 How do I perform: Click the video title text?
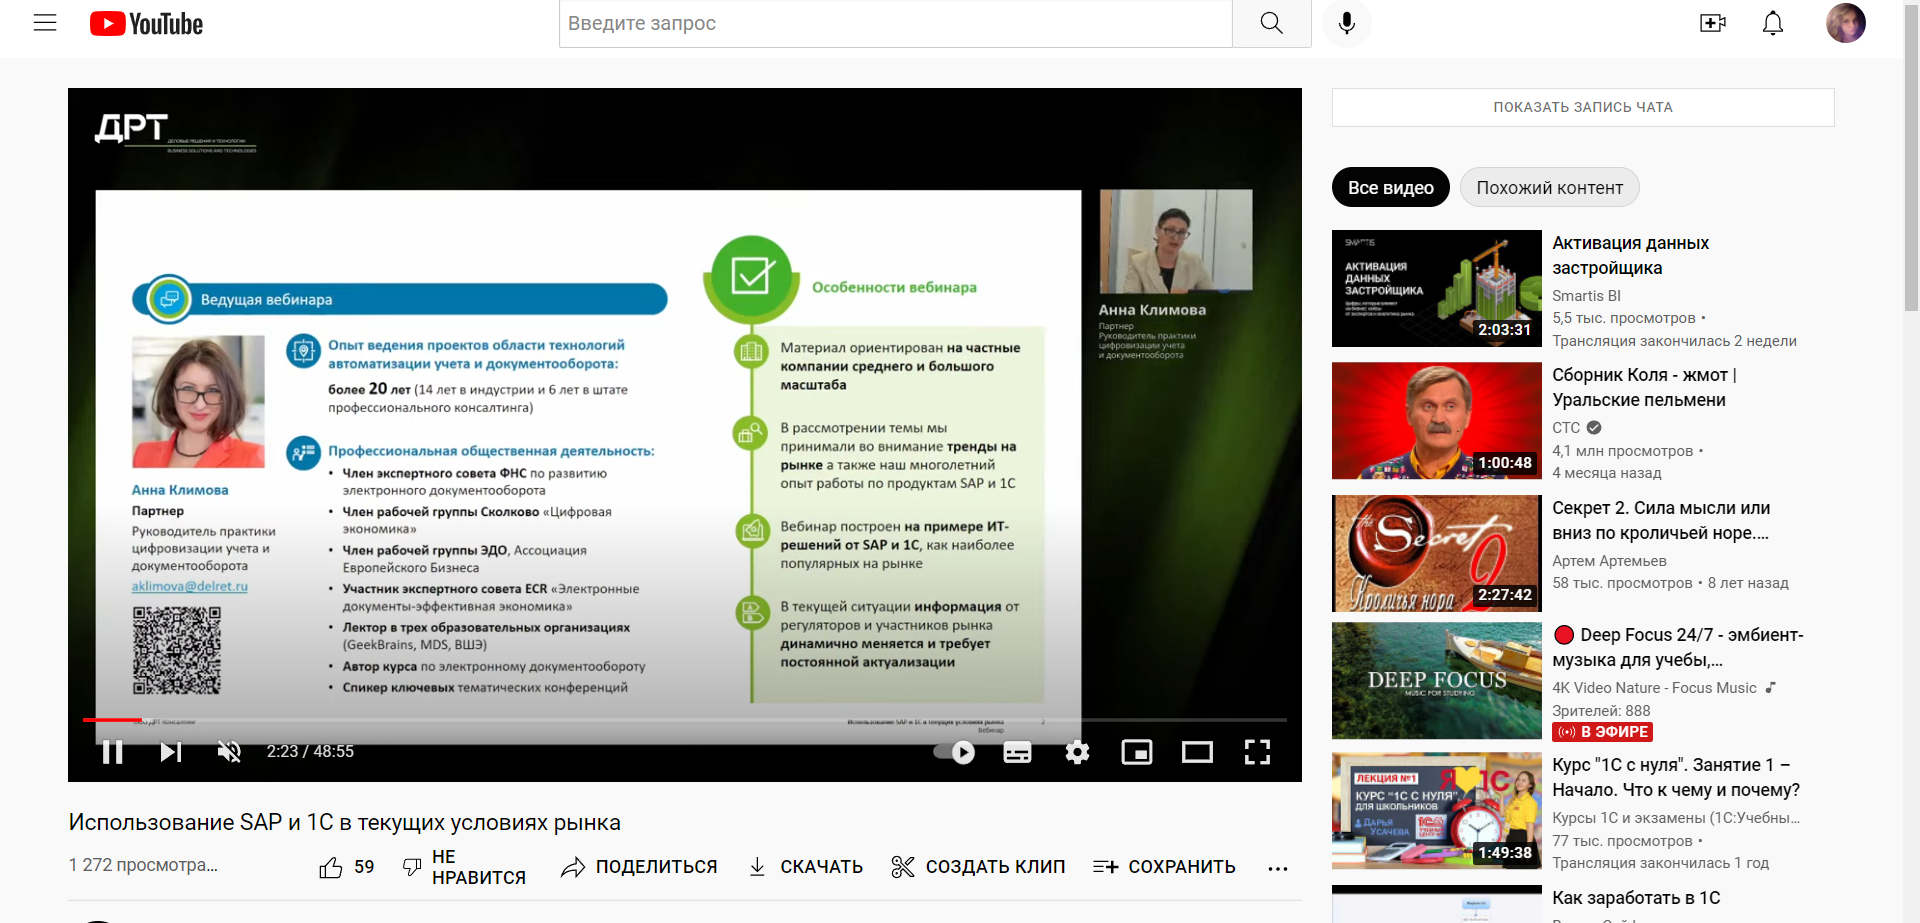click(x=345, y=822)
